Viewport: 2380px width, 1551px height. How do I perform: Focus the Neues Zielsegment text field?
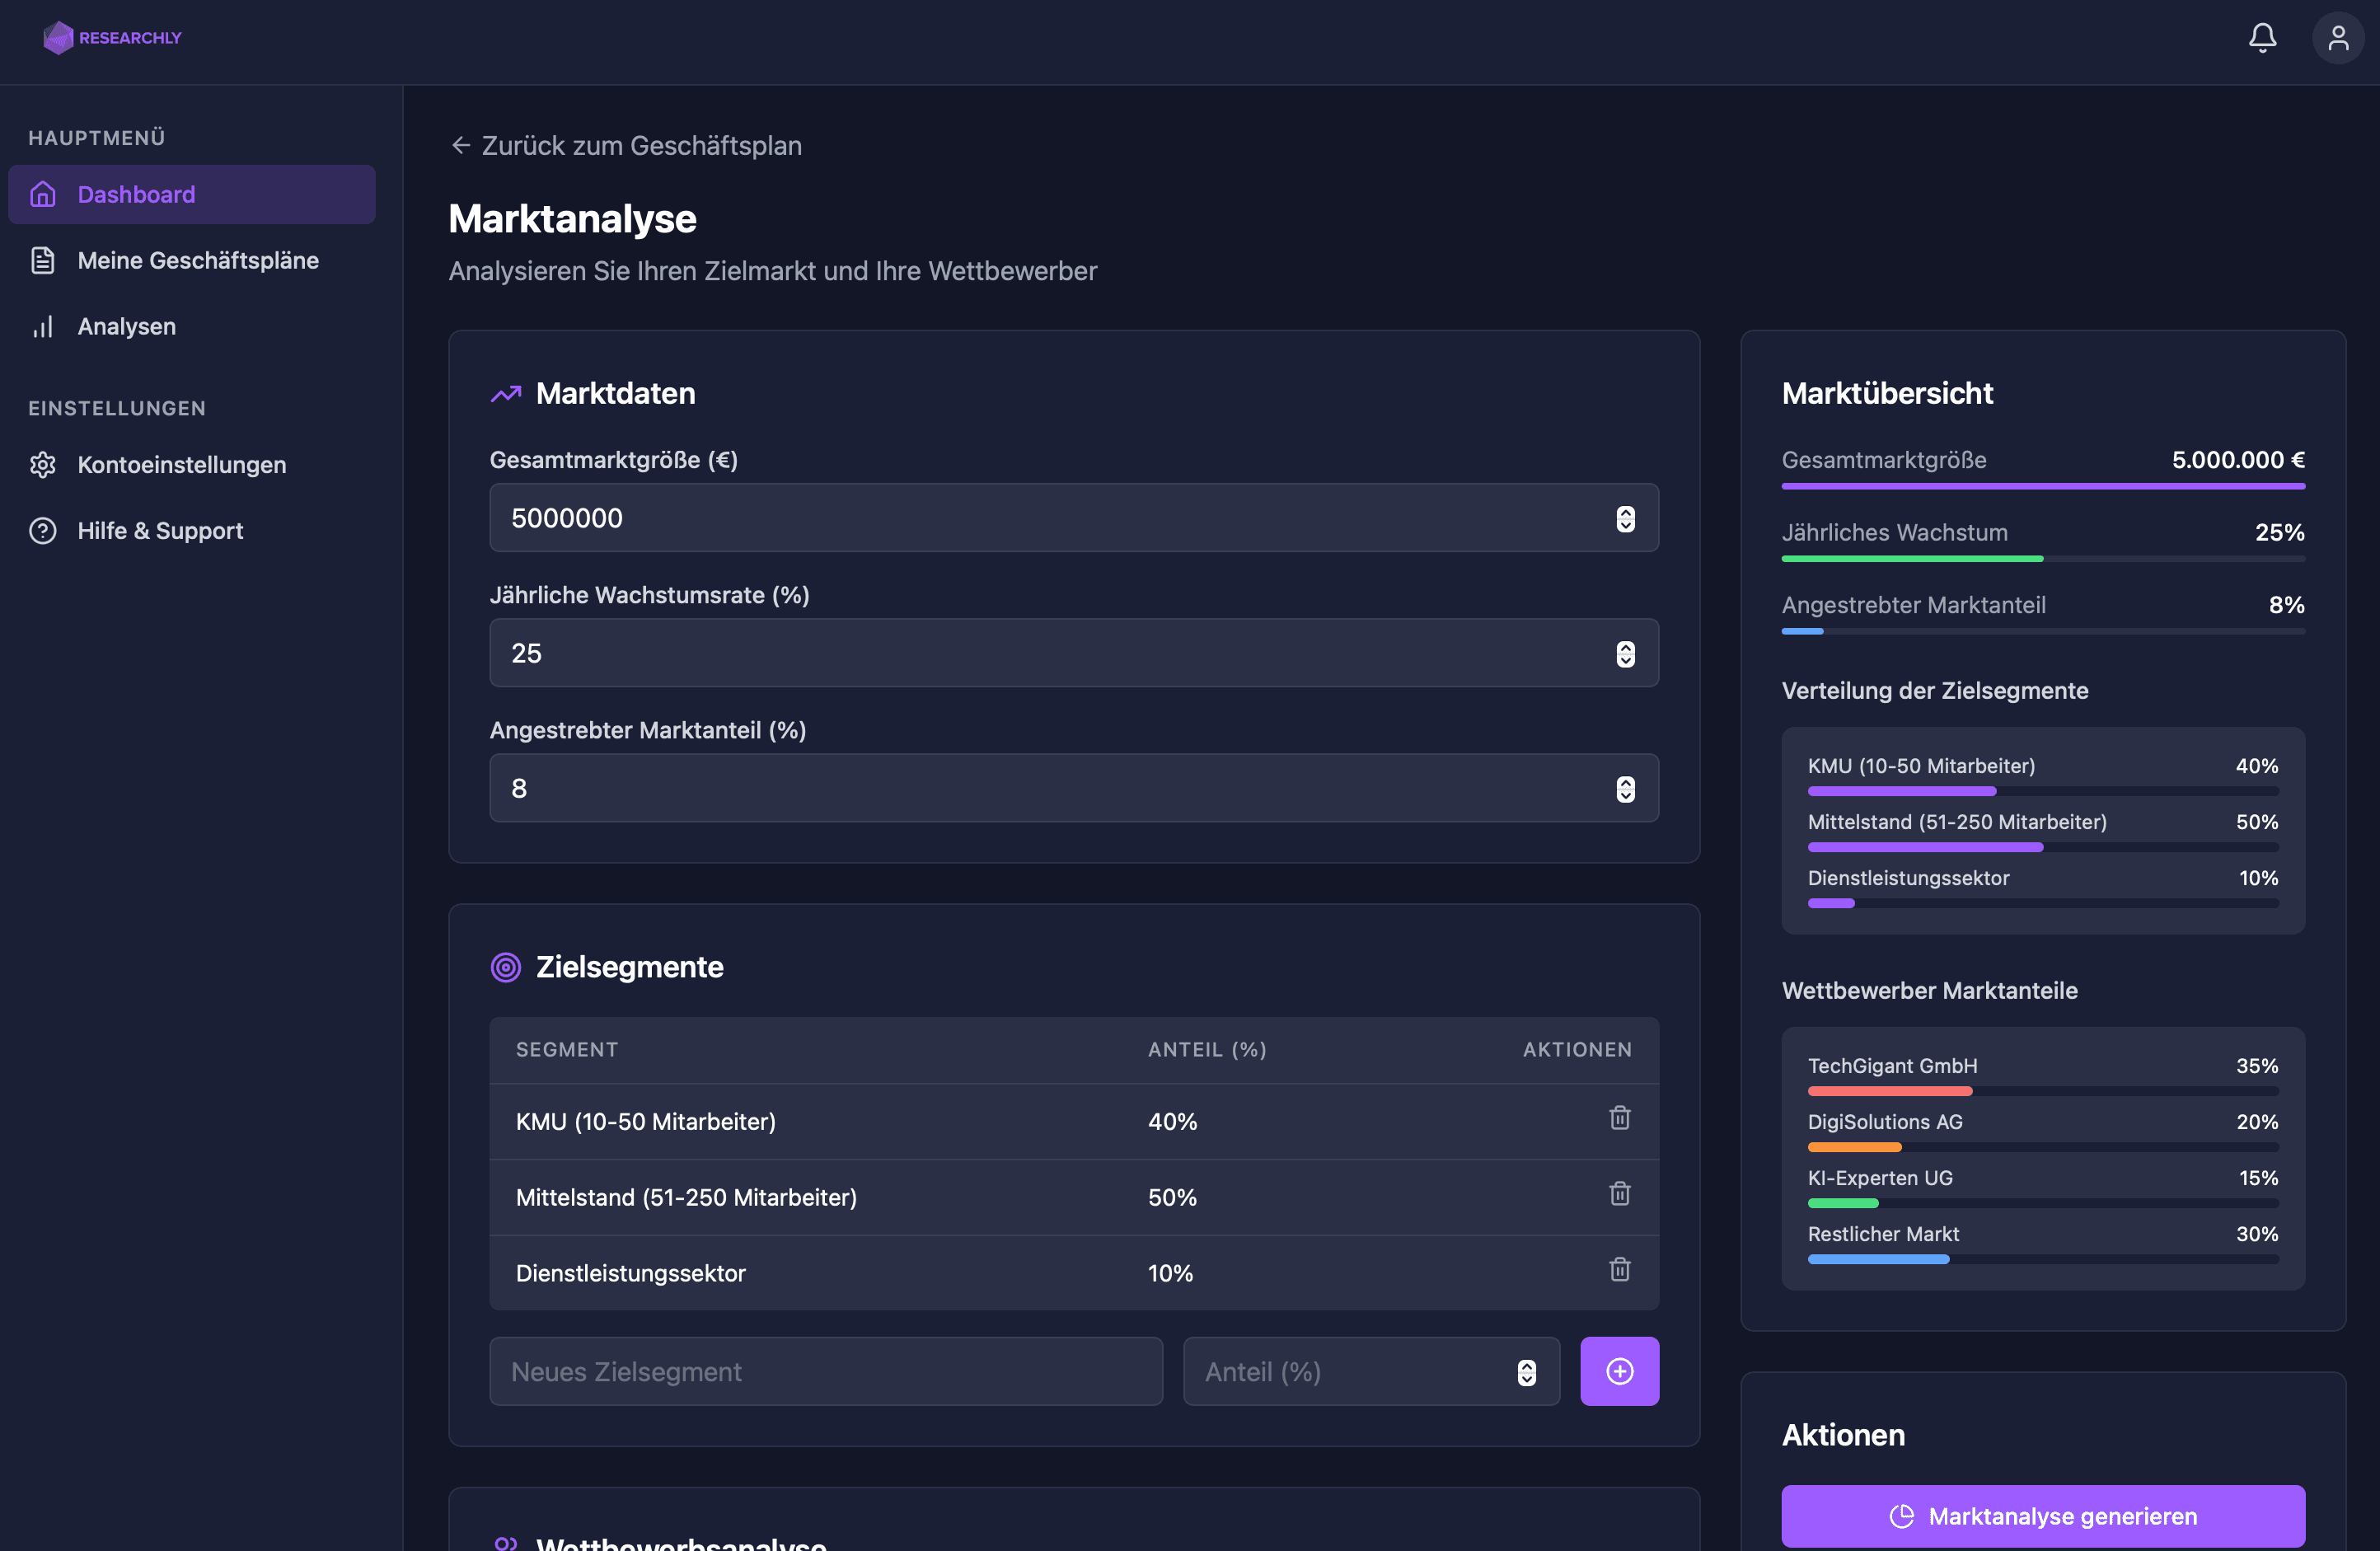[x=826, y=1371]
